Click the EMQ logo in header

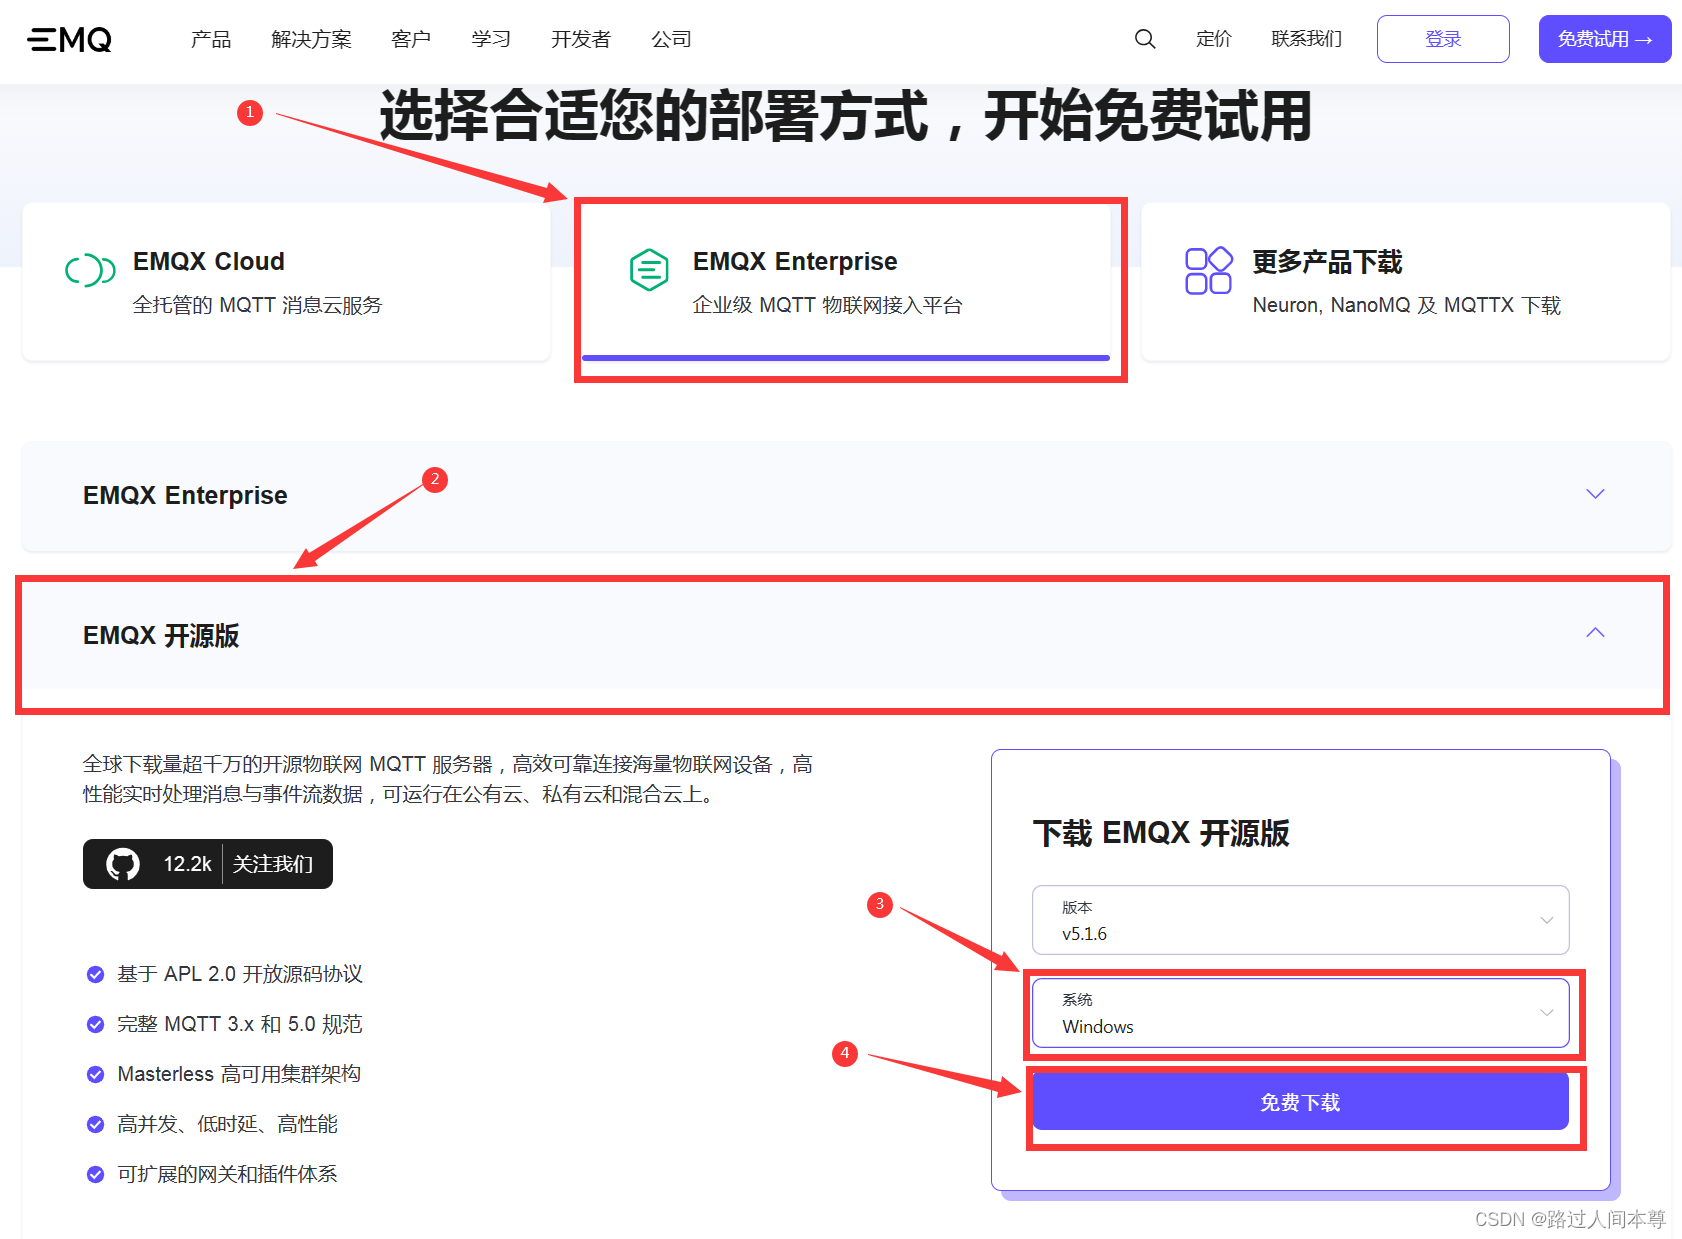69,39
